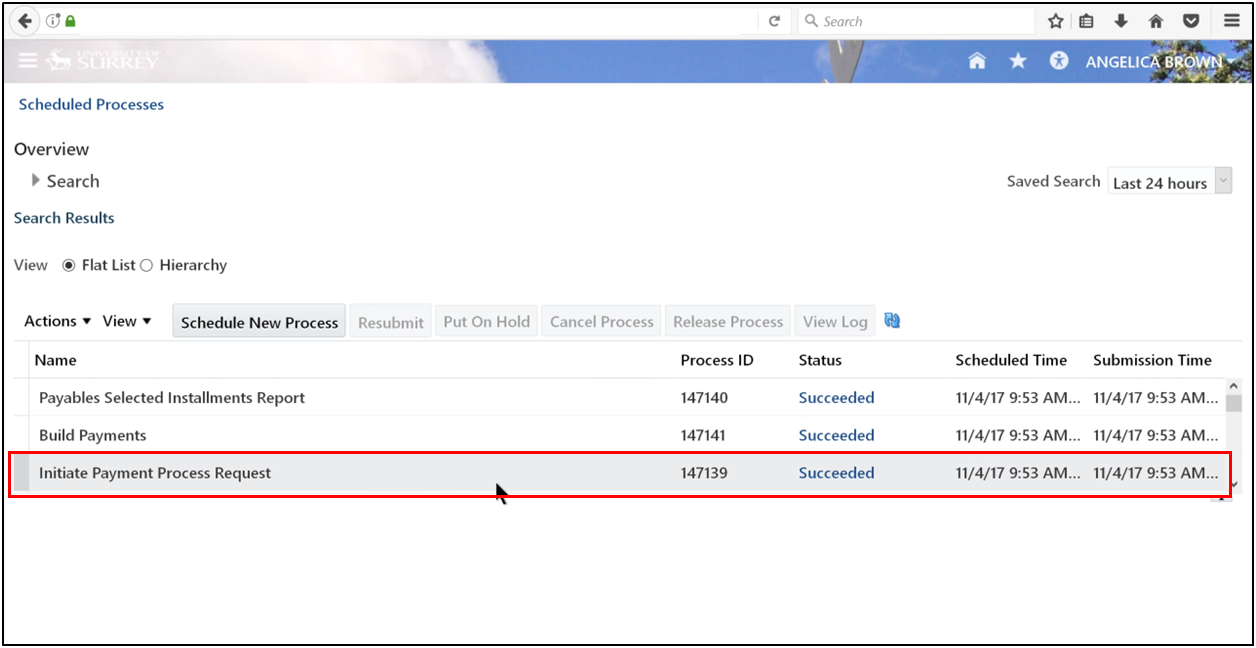Click the browser page reload icon
The image size is (1256, 648).
click(773, 20)
